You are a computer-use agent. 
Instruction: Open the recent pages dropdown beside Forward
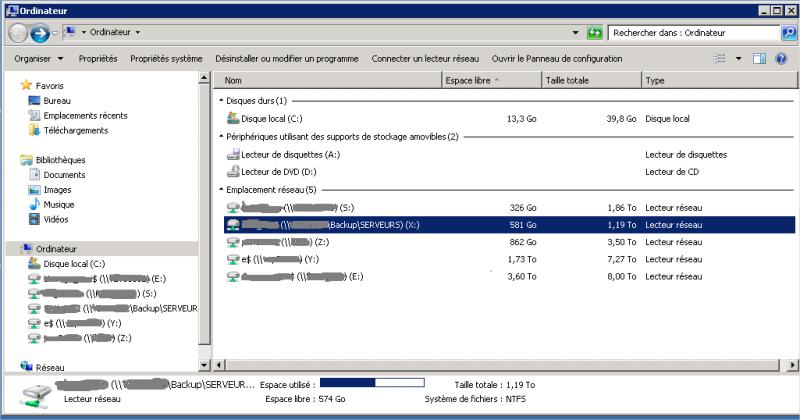pyautogui.click(x=55, y=33)
